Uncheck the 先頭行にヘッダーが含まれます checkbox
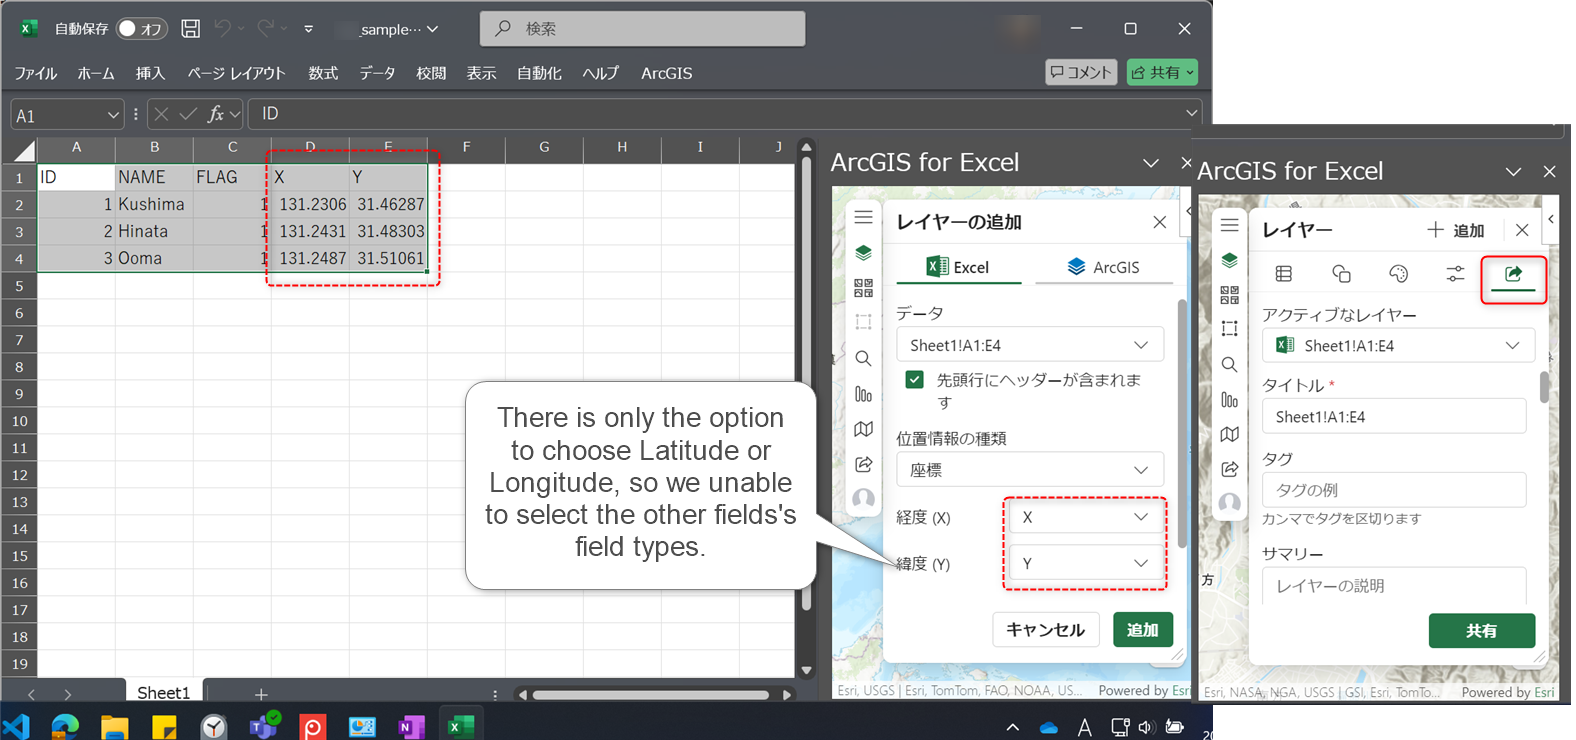1576x740 pixels. [x=914, y=380]
